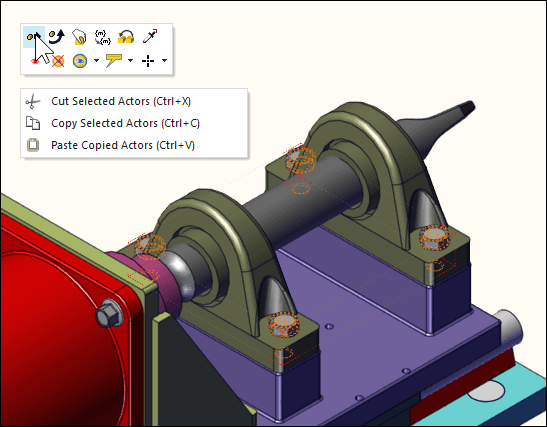Click the crosshair target icon

click(x=148, y=61)
